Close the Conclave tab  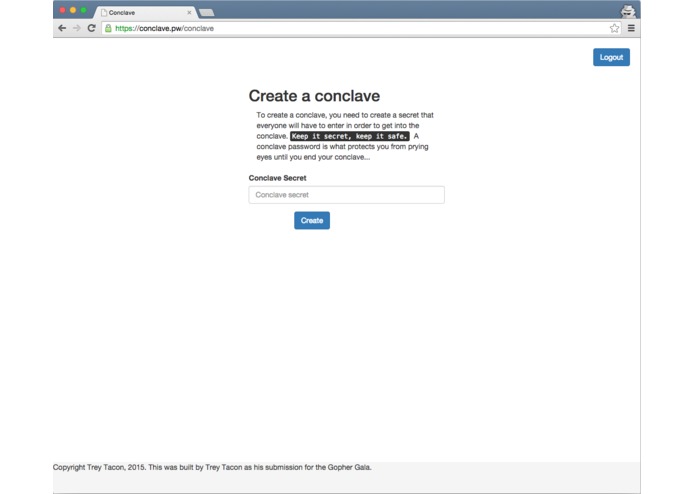tap(189, 12)
